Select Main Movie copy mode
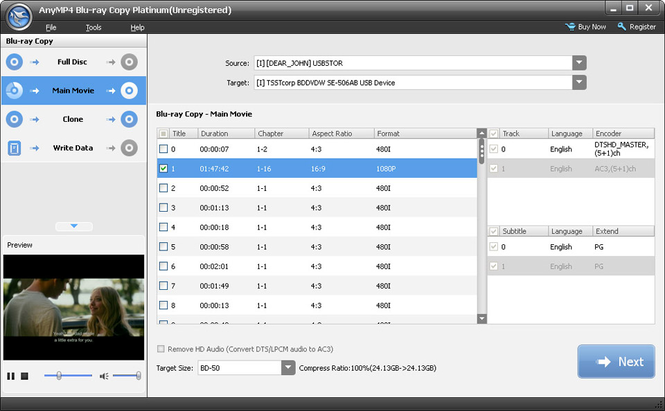This screenshot has height=411, width=665. tap(74, 90)
